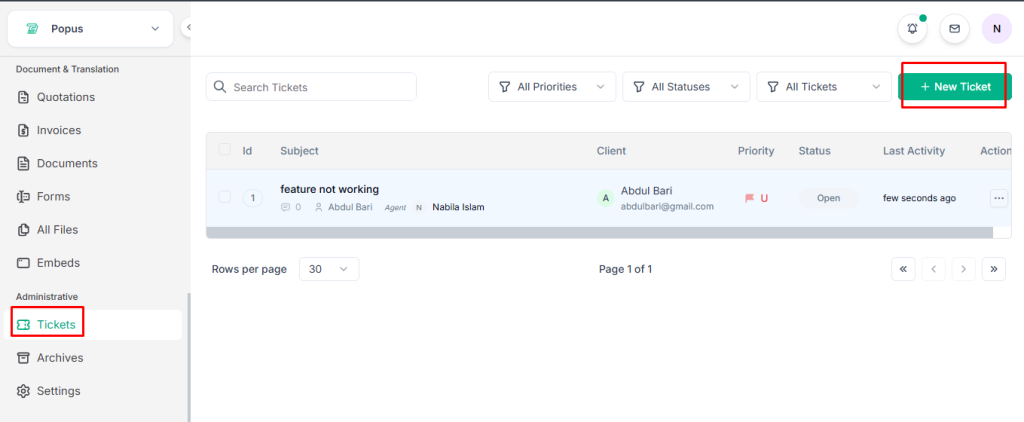Open the All Priorities filter dropdown

pos(552,87)
